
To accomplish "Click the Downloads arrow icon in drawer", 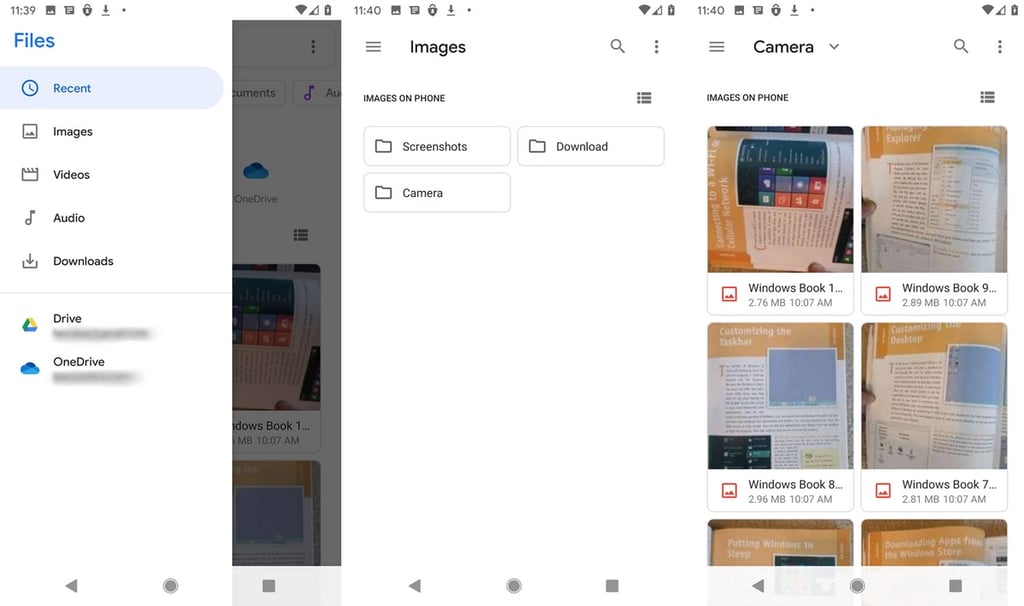I will coord(30,261).
